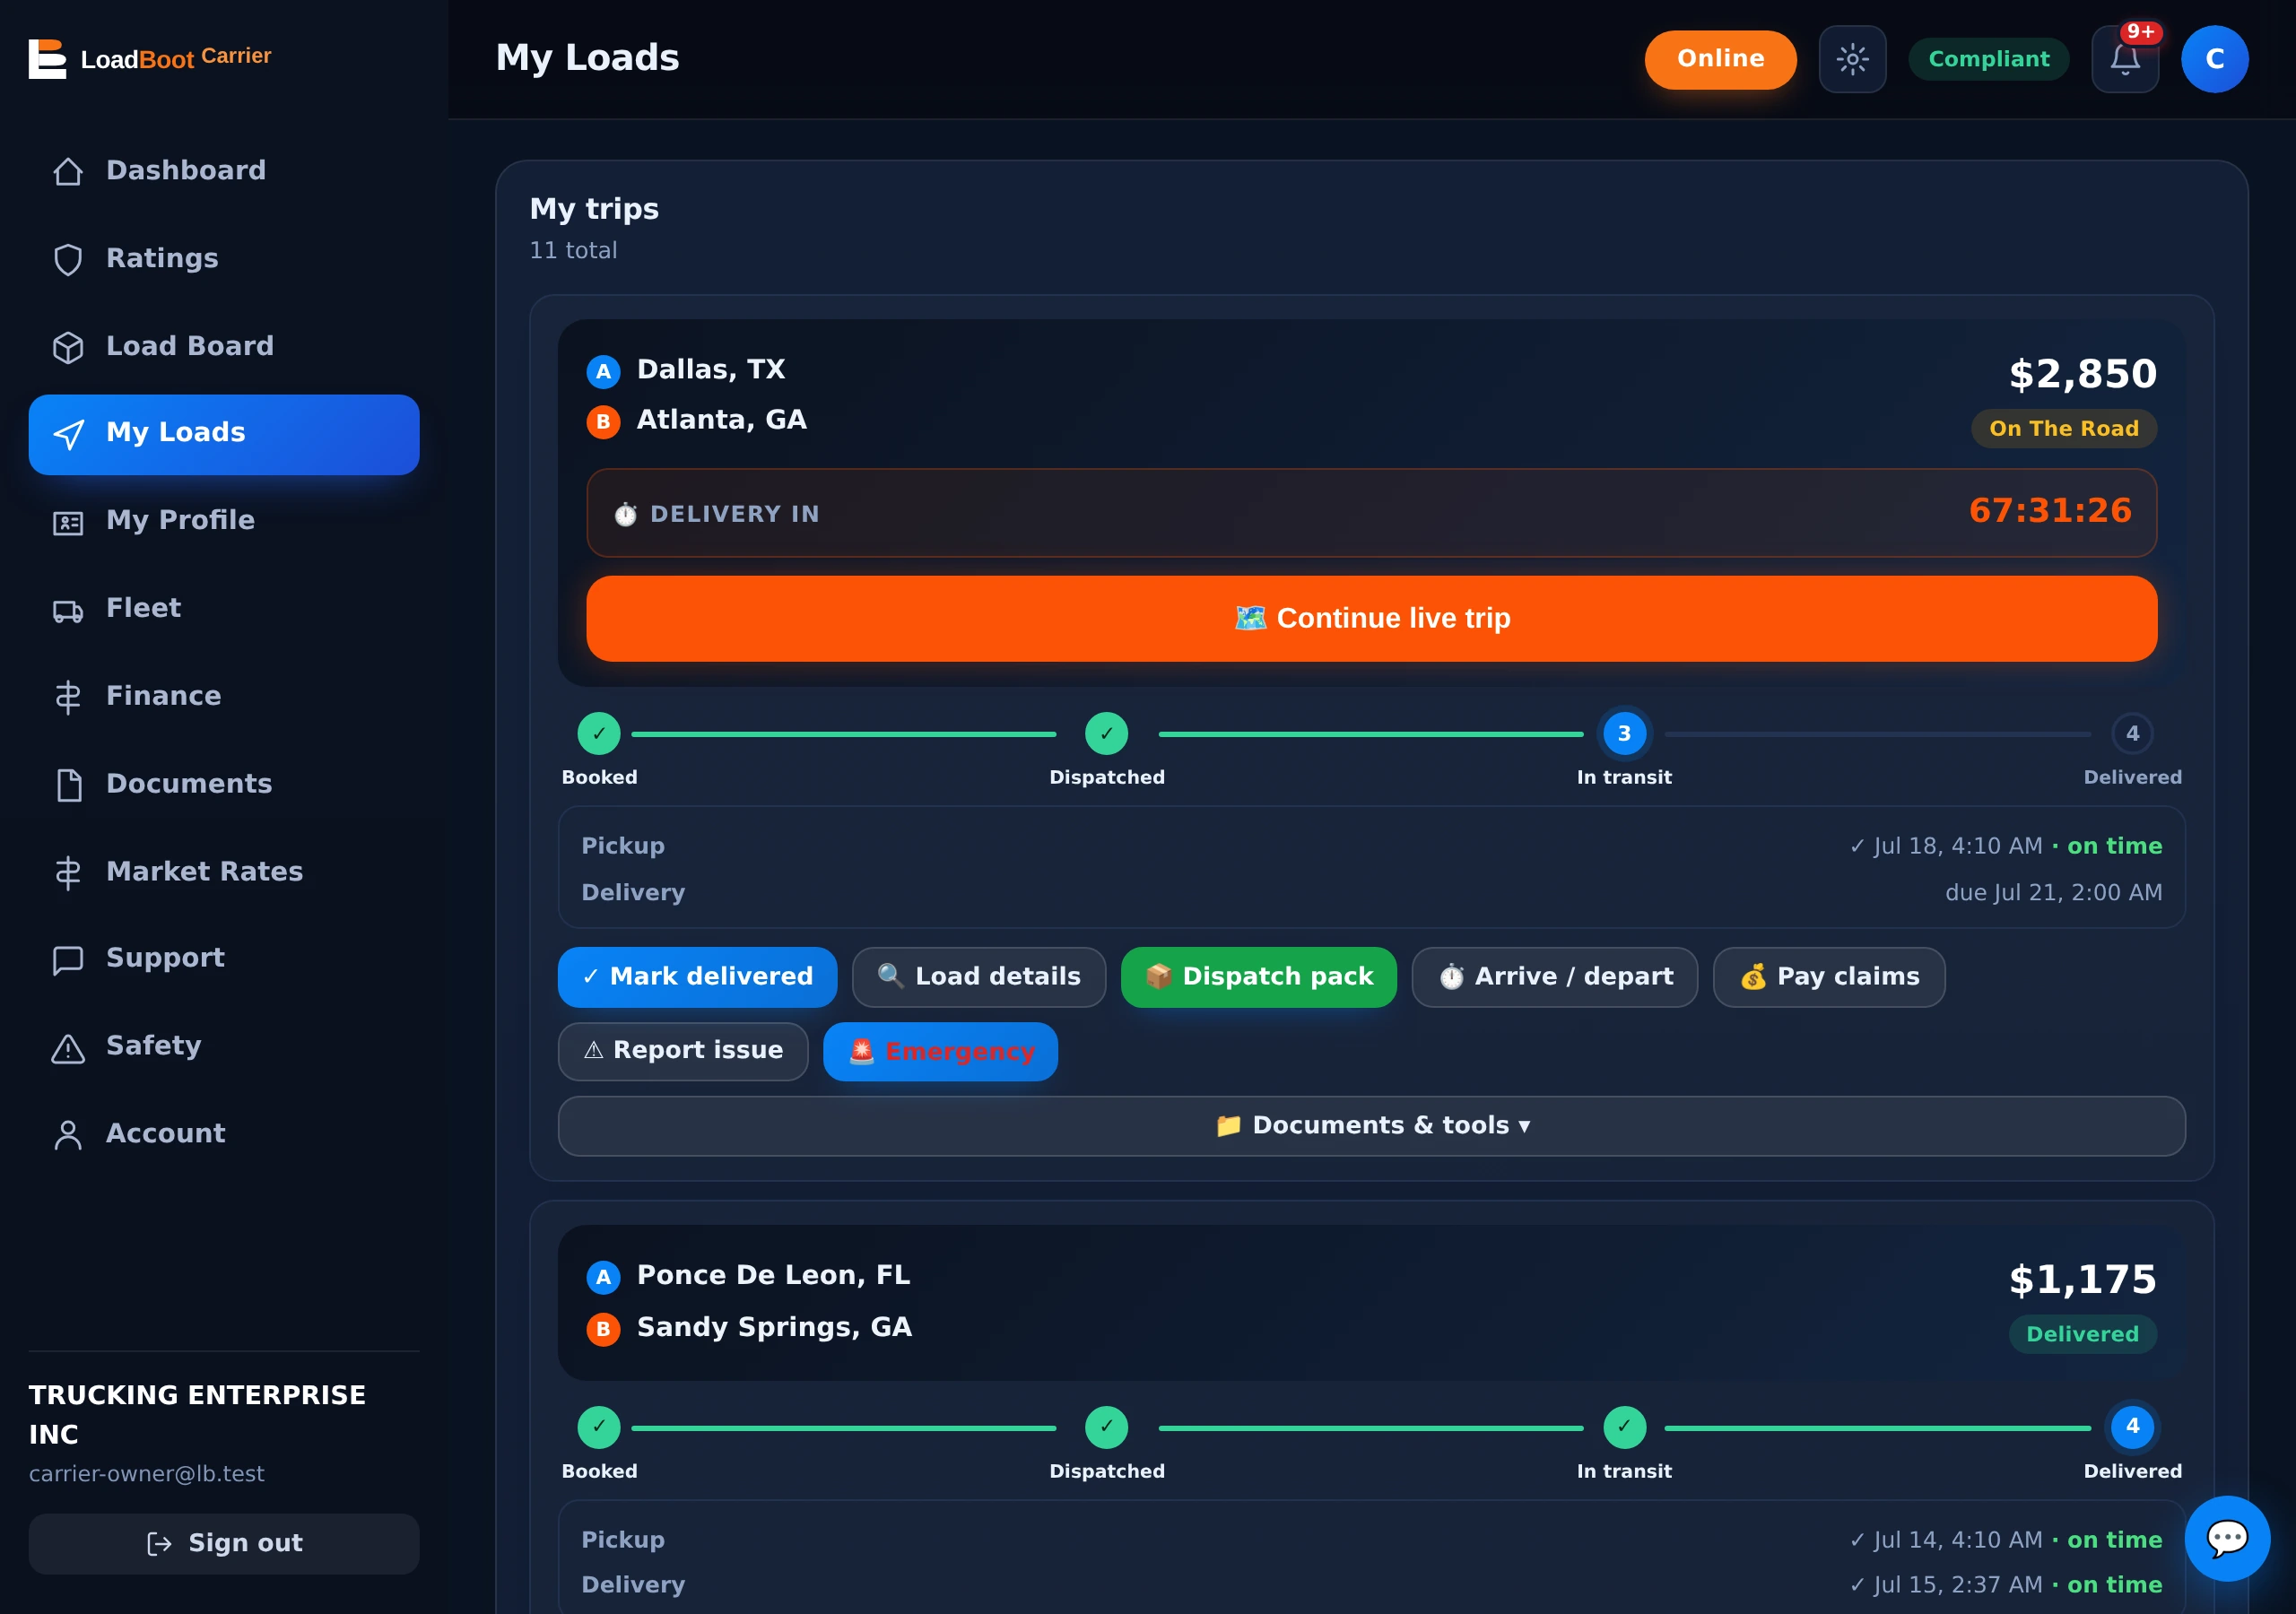
Task: View Market Rates in sidebar
Action: click(x=224, y=872)
